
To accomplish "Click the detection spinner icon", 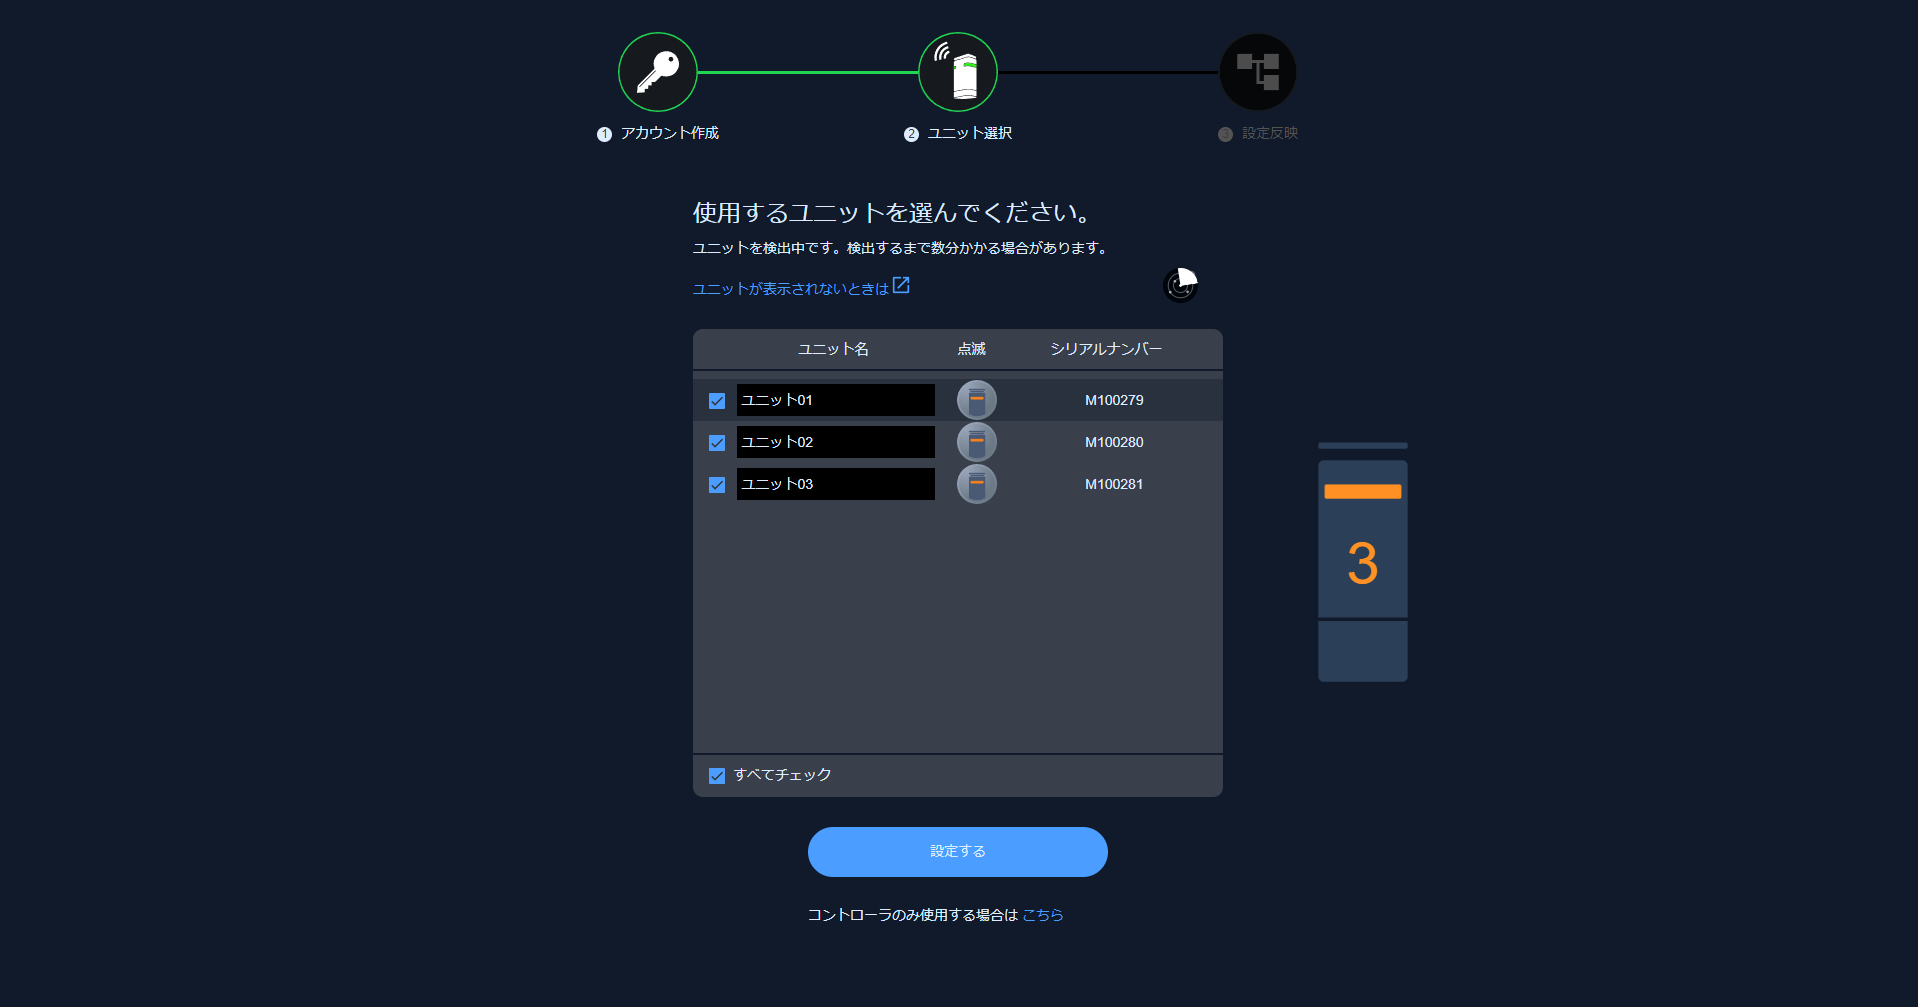I will click(x=1180, y=285).
